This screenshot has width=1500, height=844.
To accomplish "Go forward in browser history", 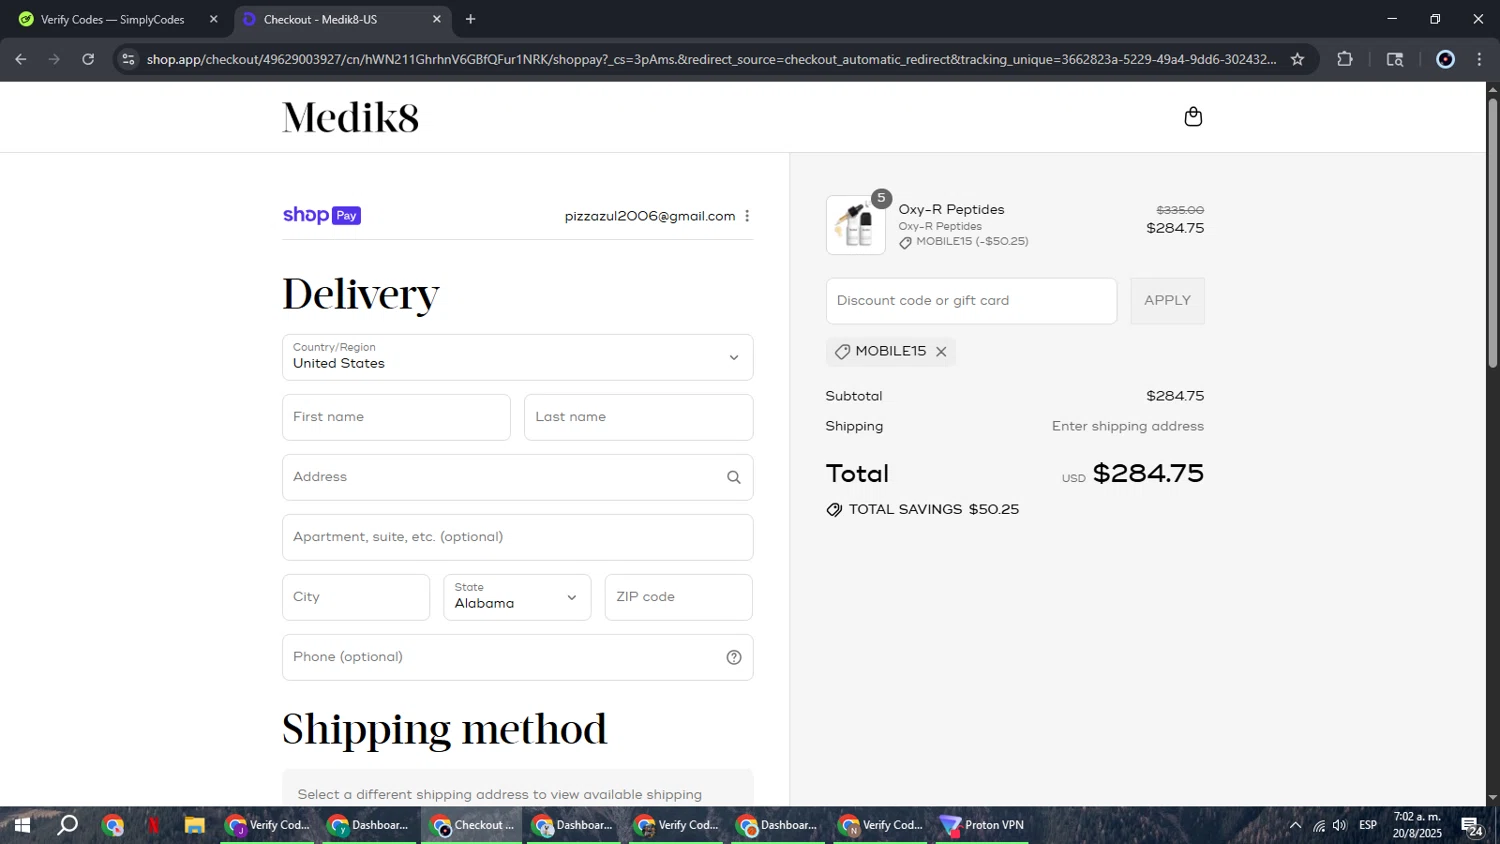I will coord(54,60).
